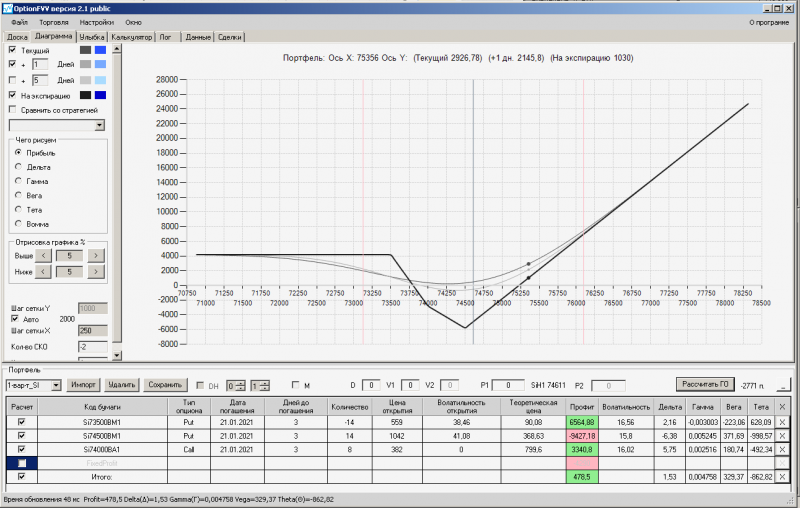
Task: Pick the +1 Дней light blue swatch
Action: (101, 64)
